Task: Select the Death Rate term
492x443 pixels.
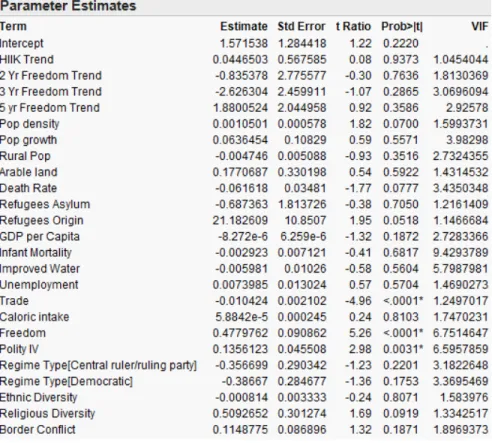Action: [28, 188]
